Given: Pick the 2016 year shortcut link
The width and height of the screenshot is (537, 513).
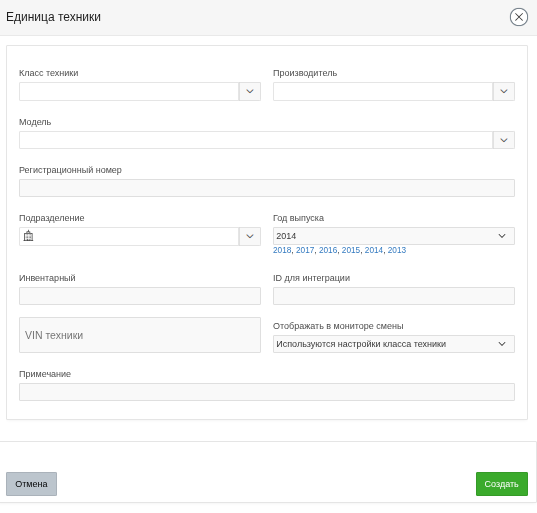Looking at the screenshot, I should tap(328, 250).
